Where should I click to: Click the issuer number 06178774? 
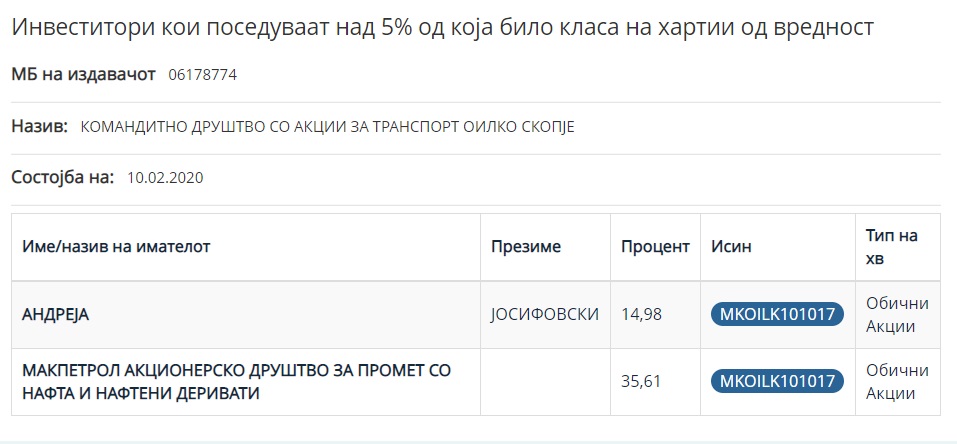(x=202, y=75)
